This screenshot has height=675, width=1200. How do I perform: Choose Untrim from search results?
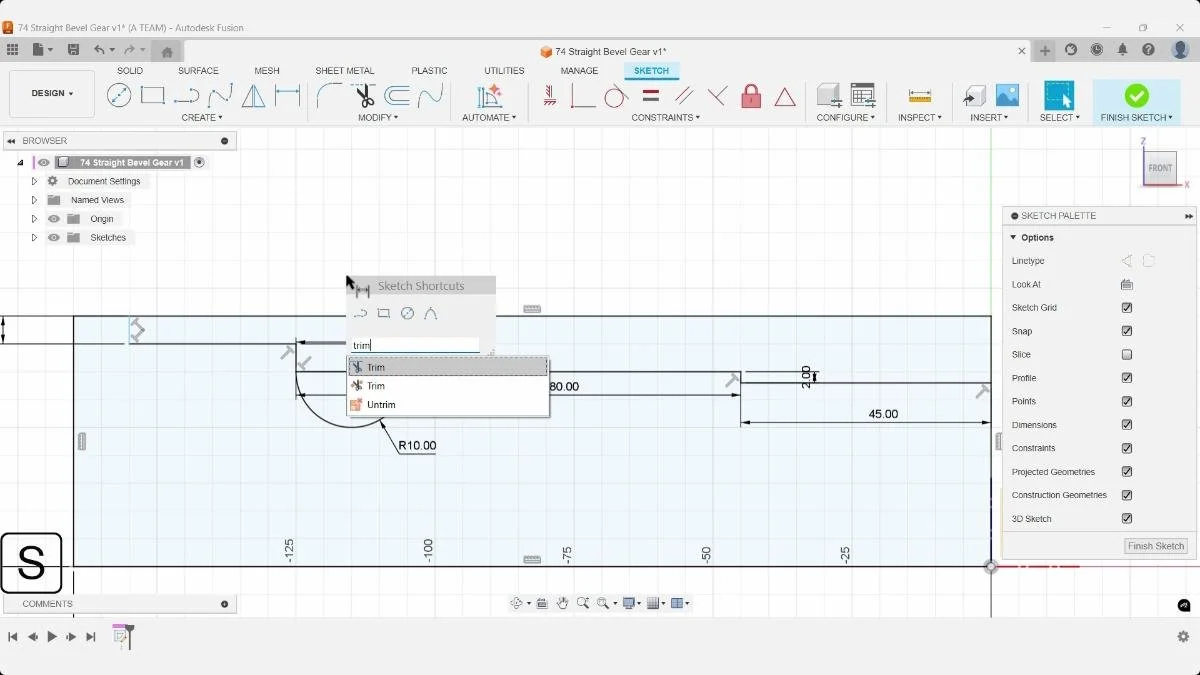tap(448, 405)
